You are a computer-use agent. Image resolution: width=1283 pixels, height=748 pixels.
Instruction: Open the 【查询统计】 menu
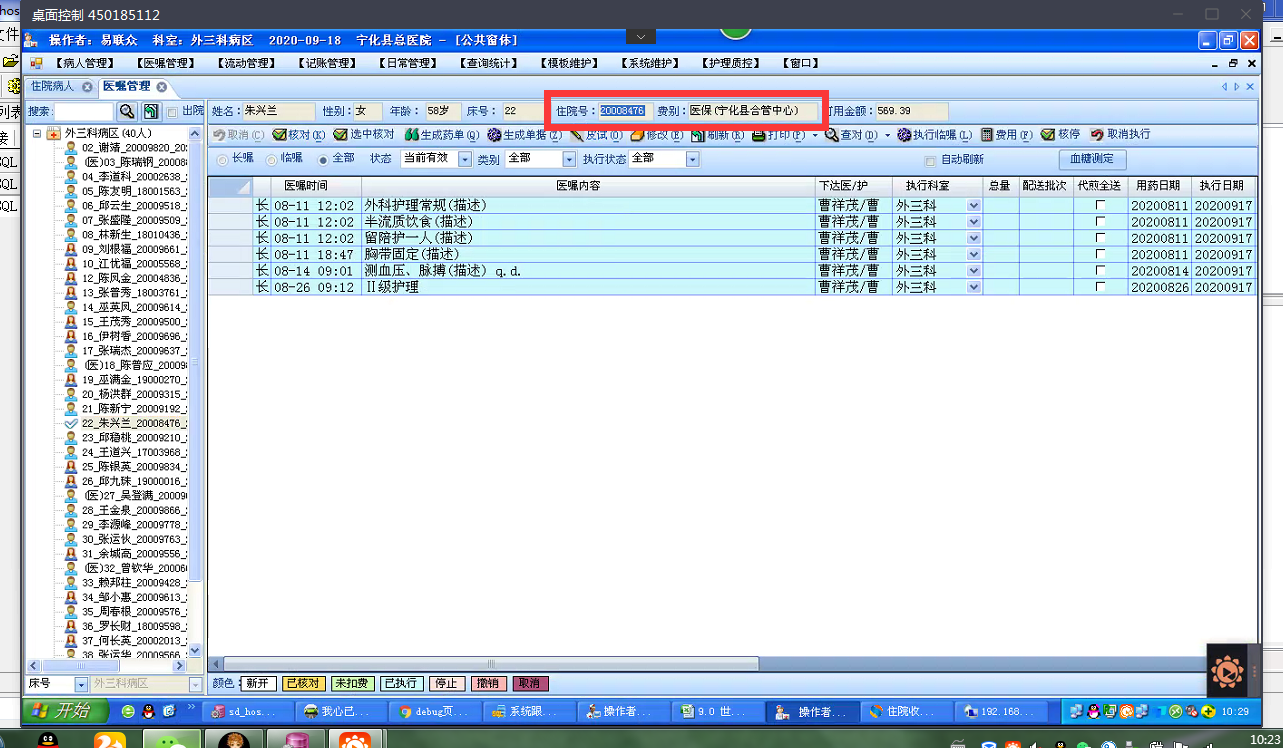489,63
